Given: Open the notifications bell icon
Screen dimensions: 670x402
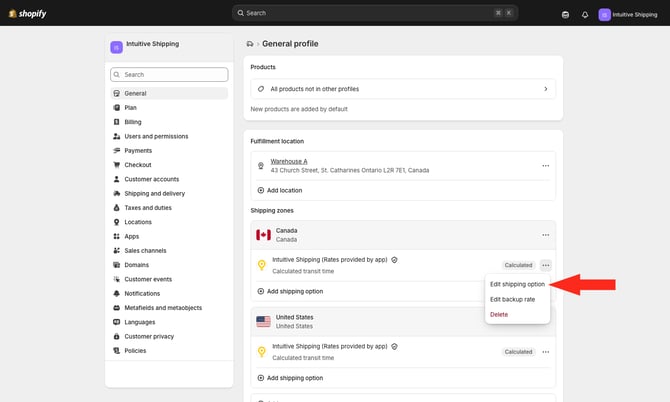Looking at the screenshot, I should pyautogui.click(x=585, y=15).
